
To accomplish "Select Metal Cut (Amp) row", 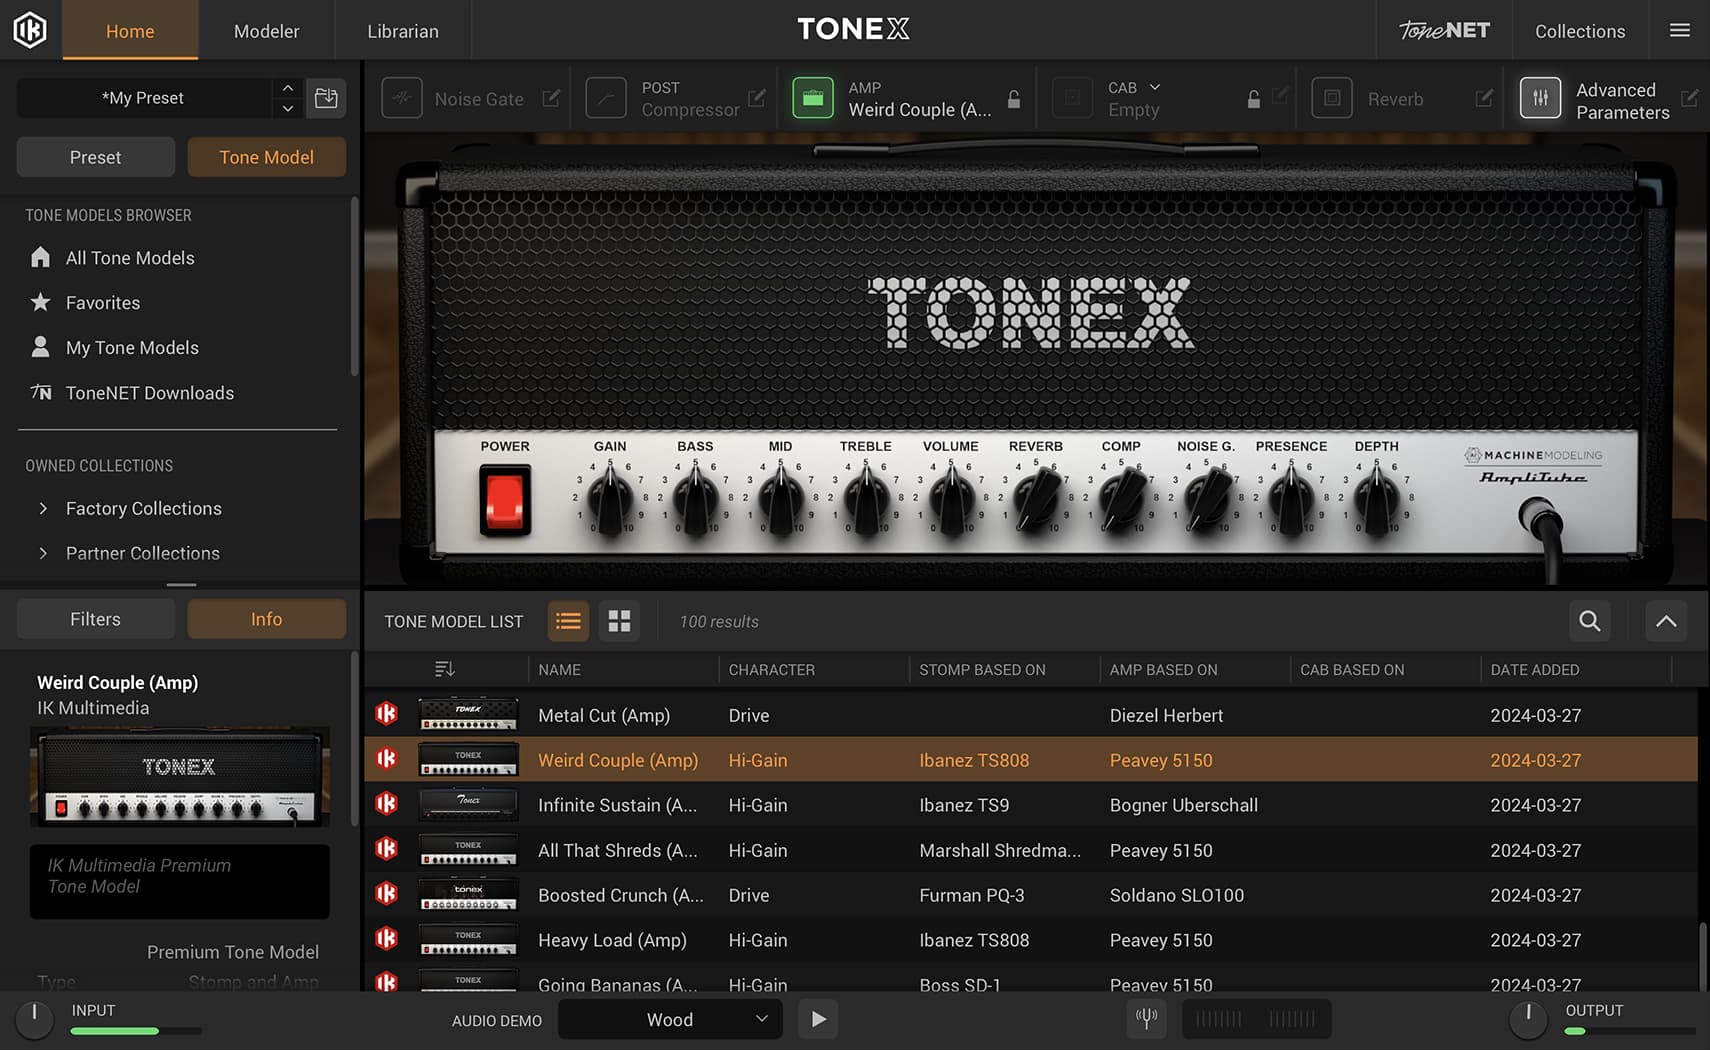I will pyautogui.click(x=1031, y=715).
